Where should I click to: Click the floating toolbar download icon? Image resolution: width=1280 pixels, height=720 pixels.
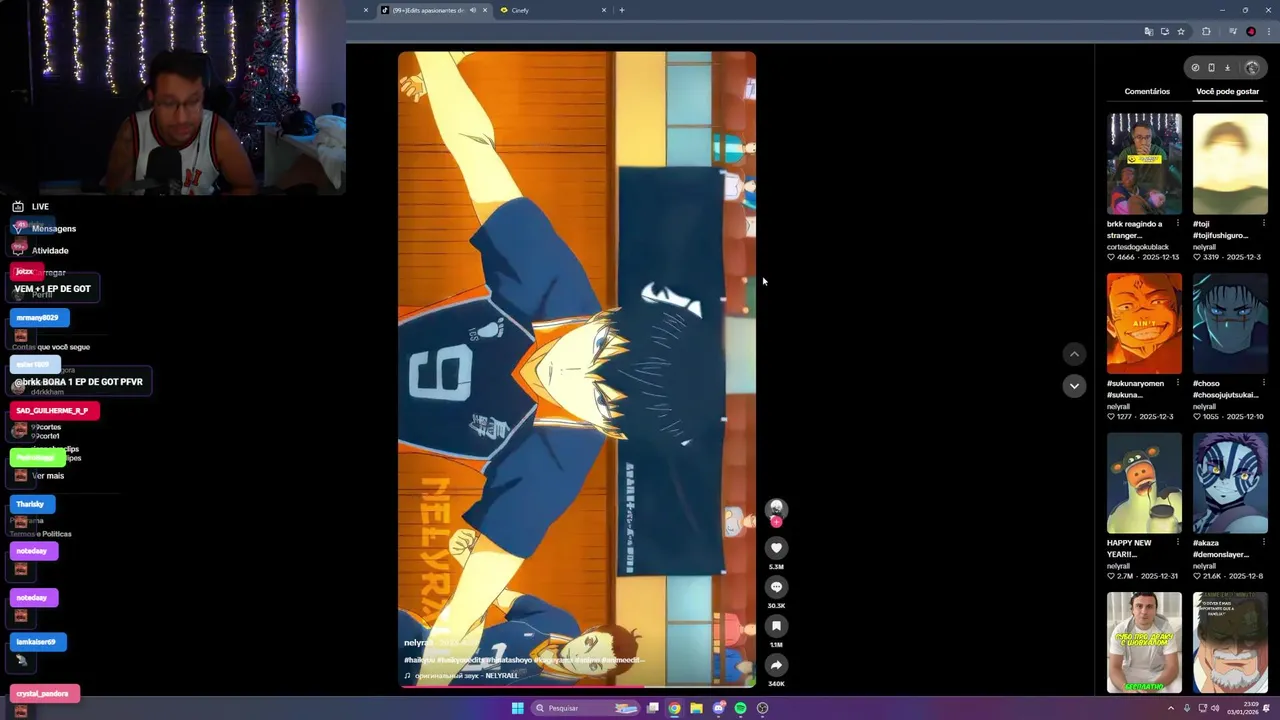[1228, 68]
